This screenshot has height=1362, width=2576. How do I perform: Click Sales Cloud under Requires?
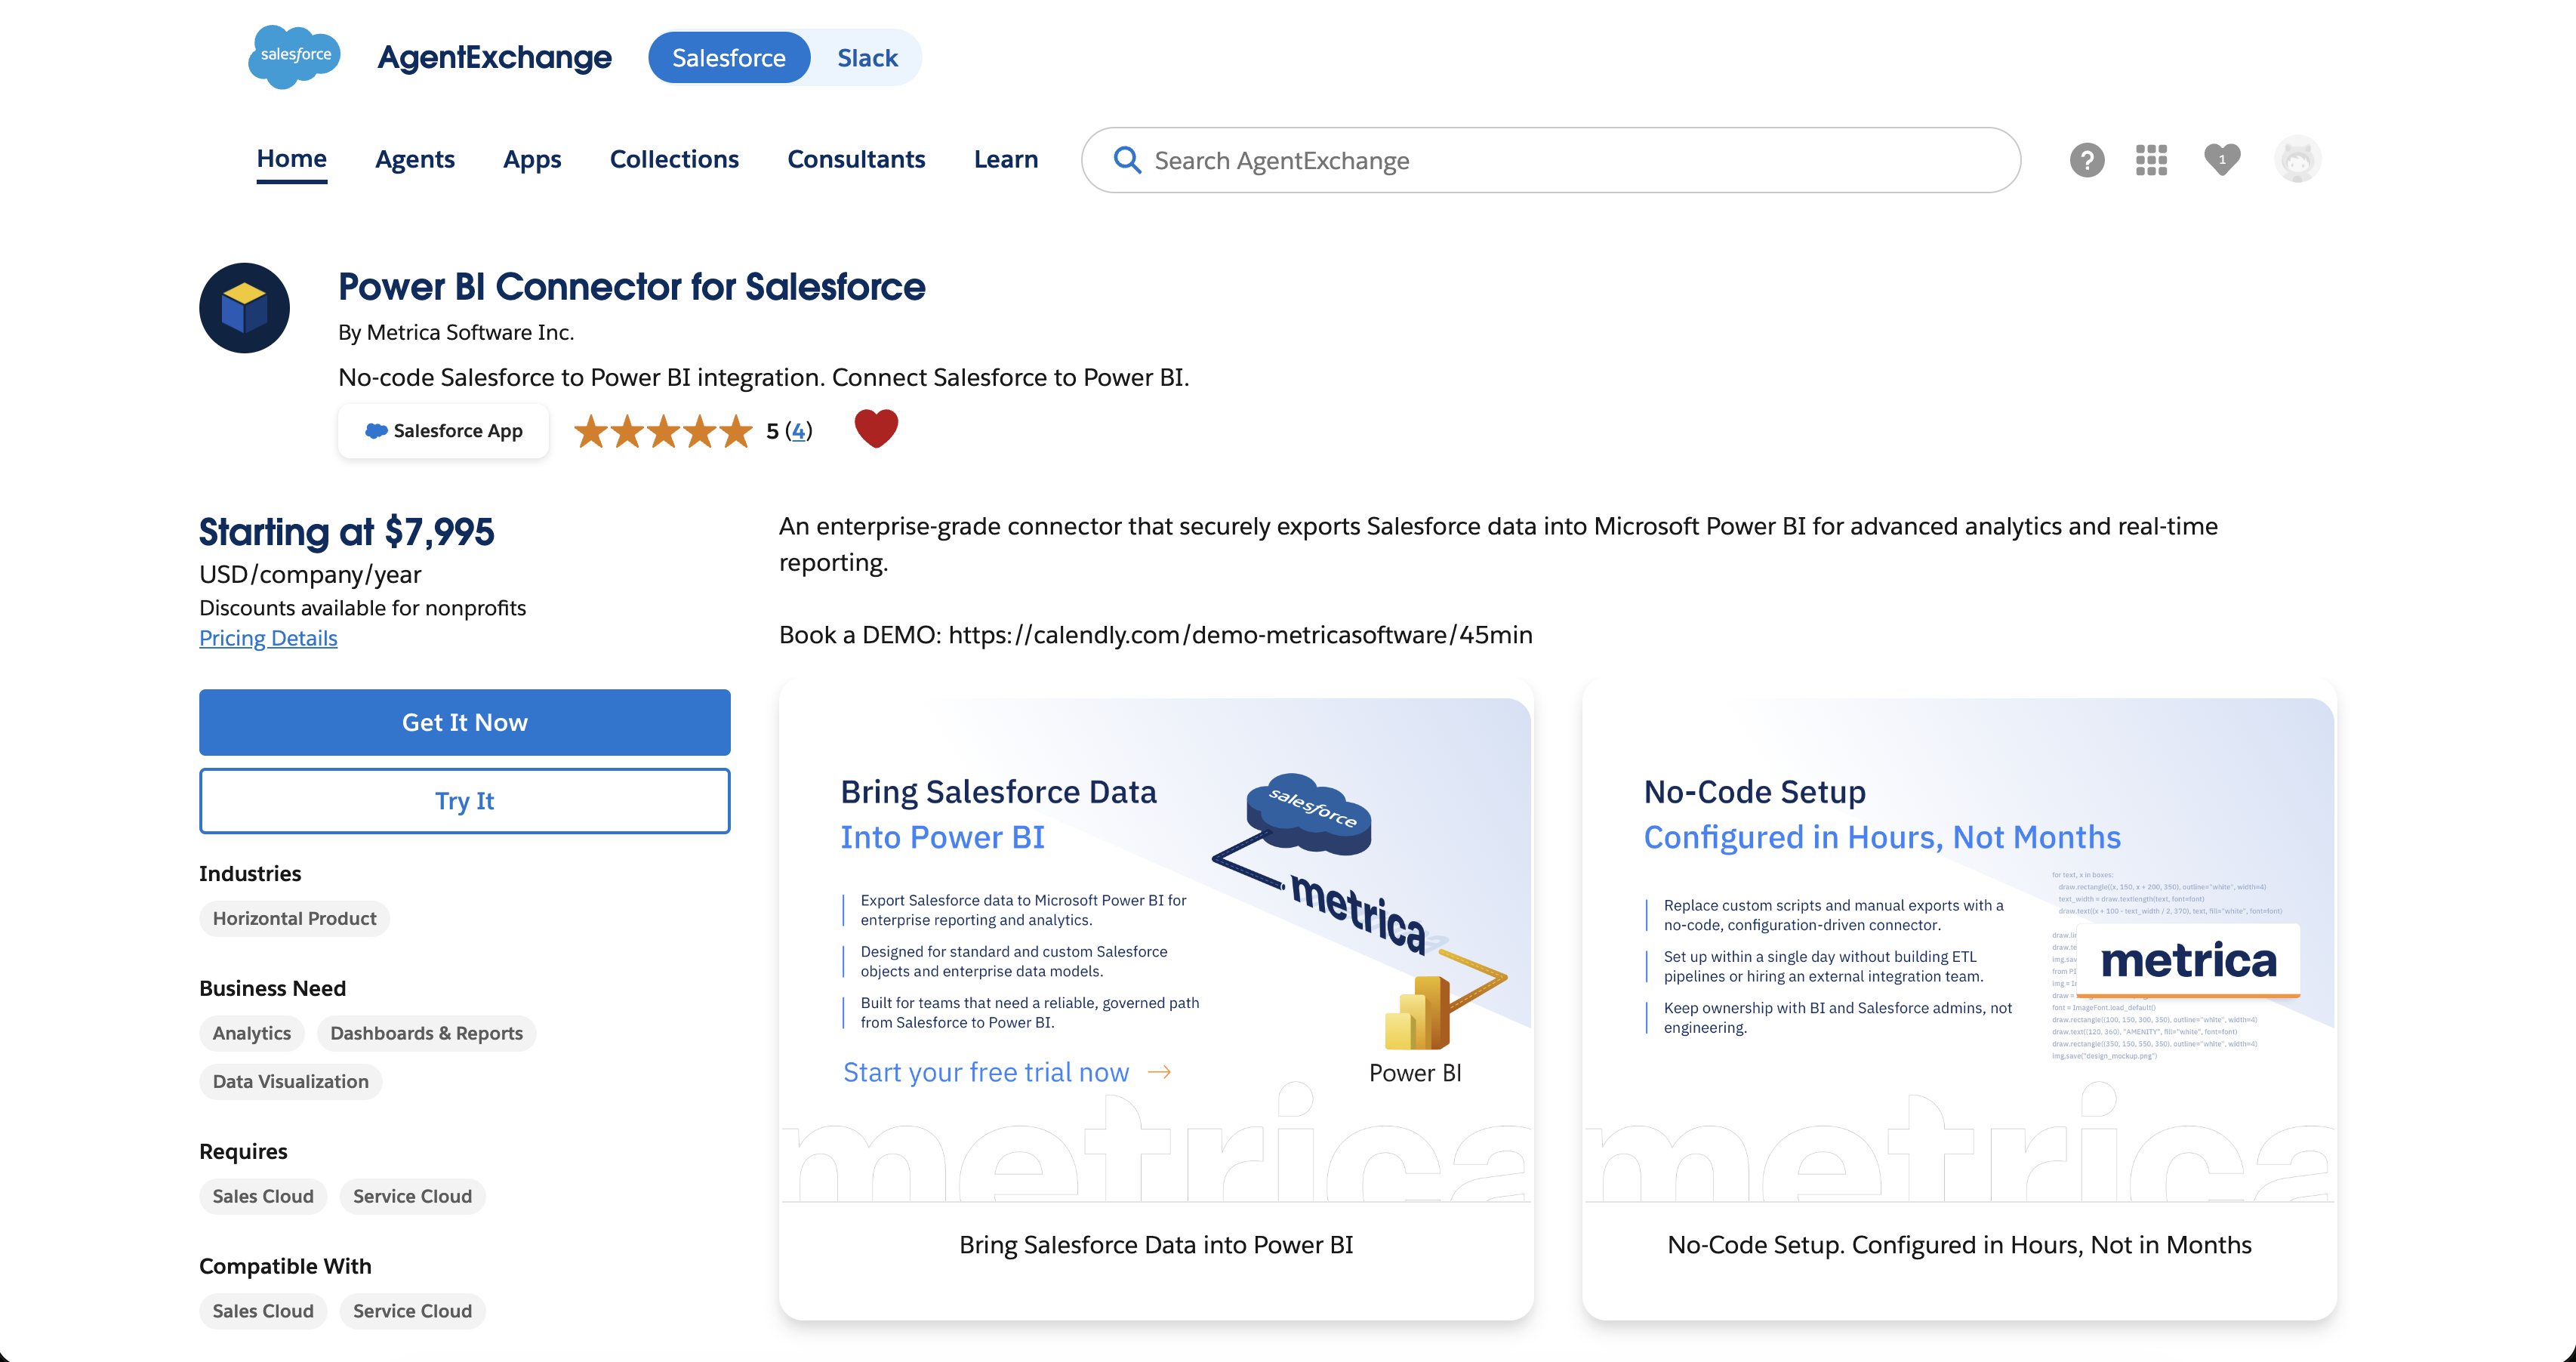(x=263, y=1196)
